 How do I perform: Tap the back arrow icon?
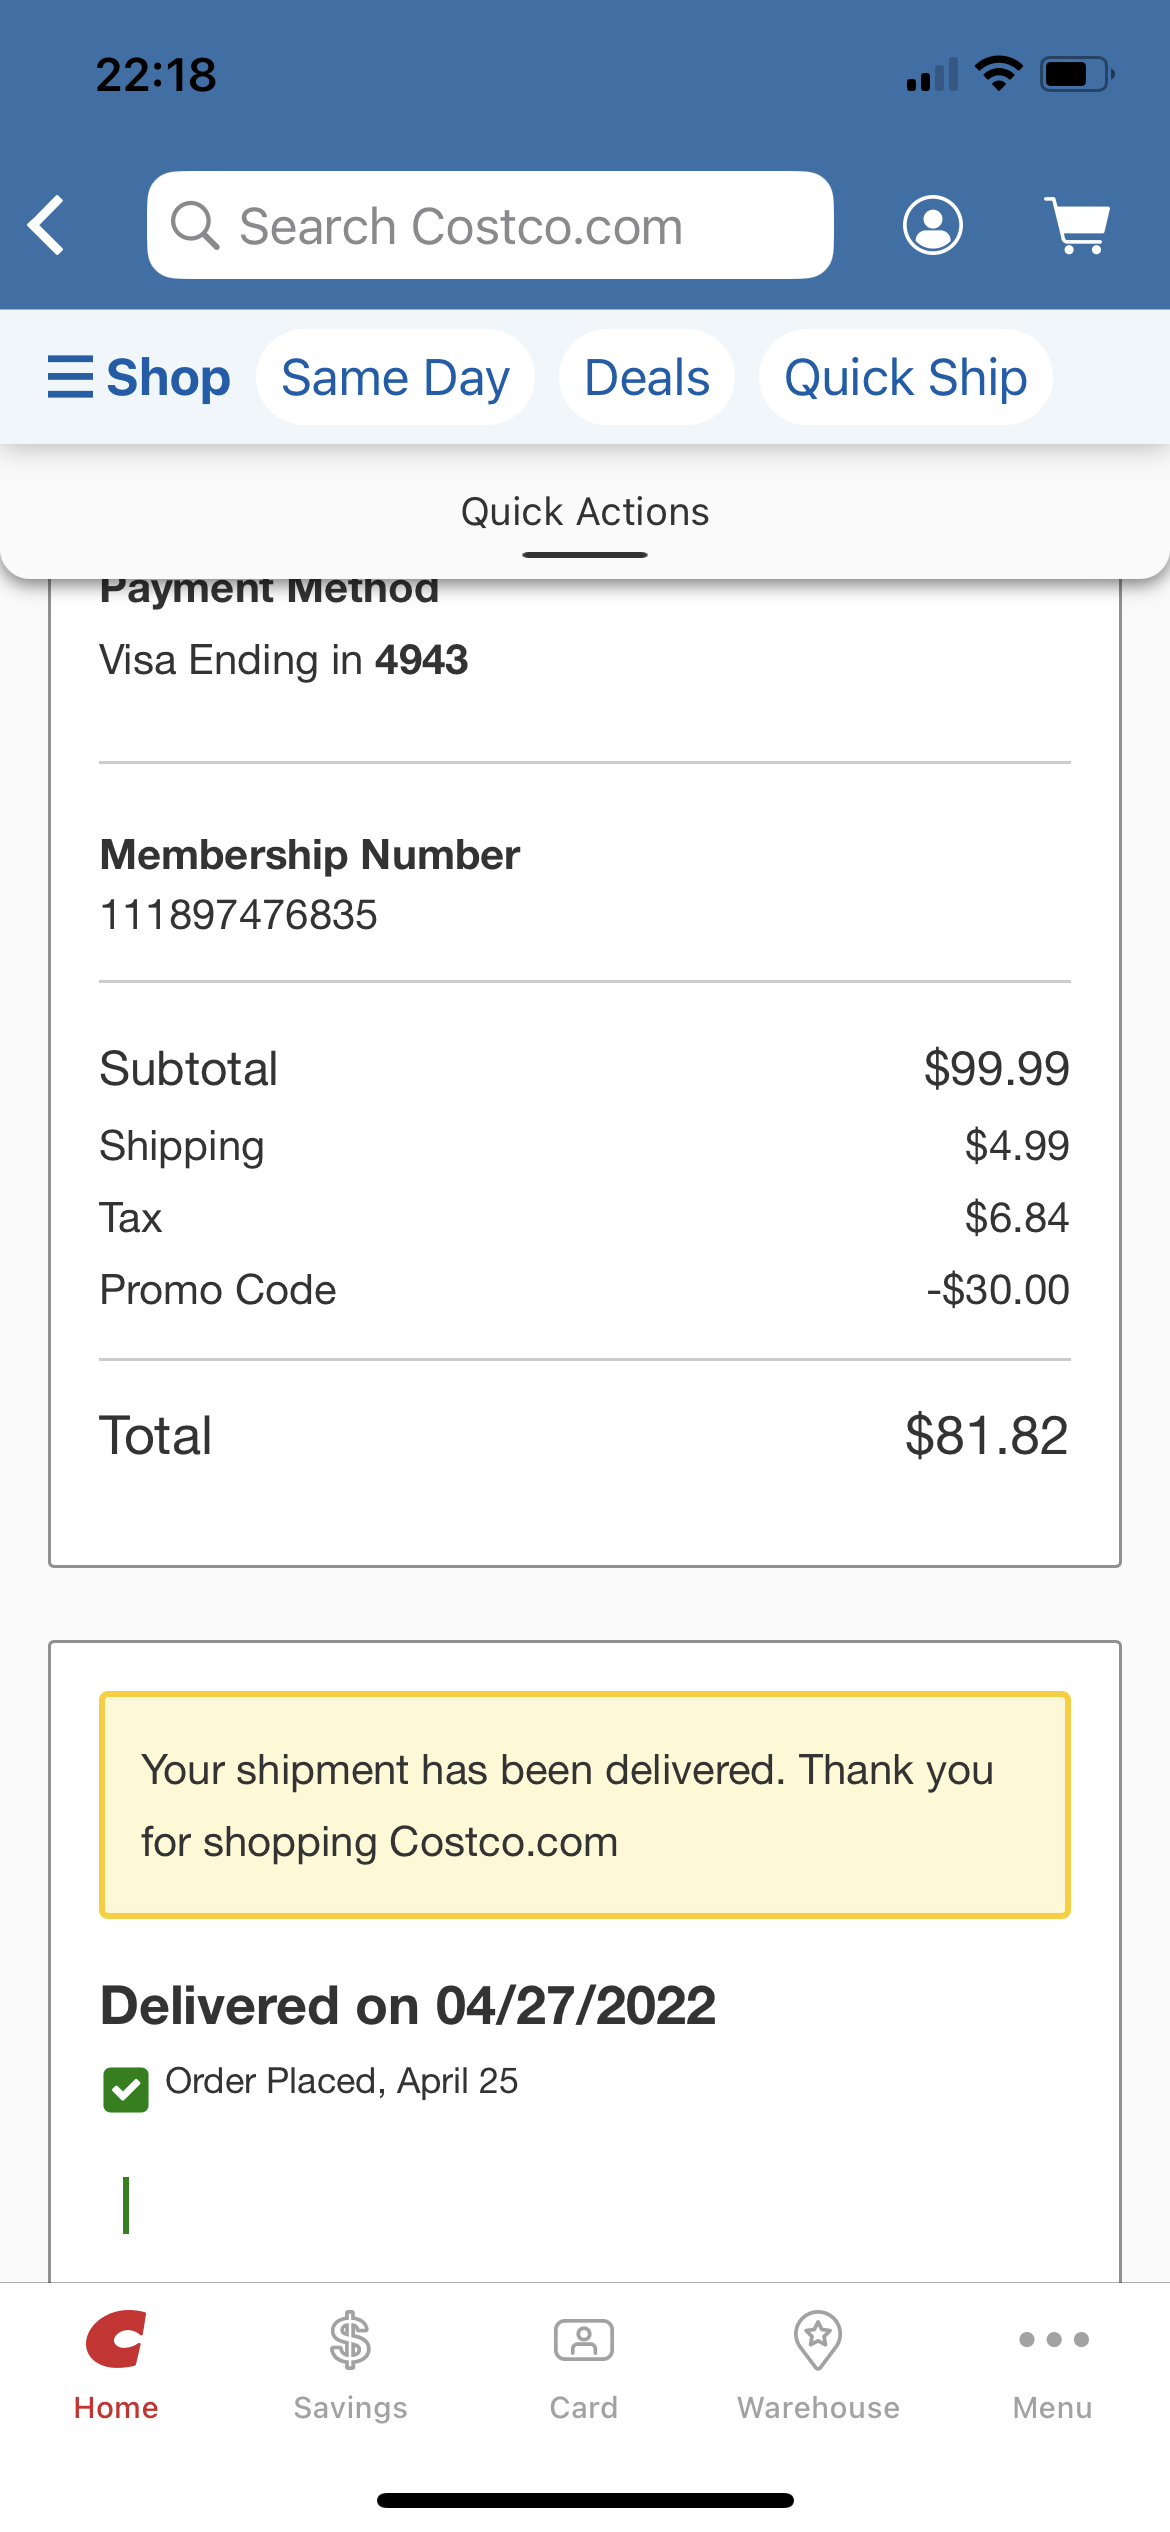pyautogui.click(x=47, y=225)
